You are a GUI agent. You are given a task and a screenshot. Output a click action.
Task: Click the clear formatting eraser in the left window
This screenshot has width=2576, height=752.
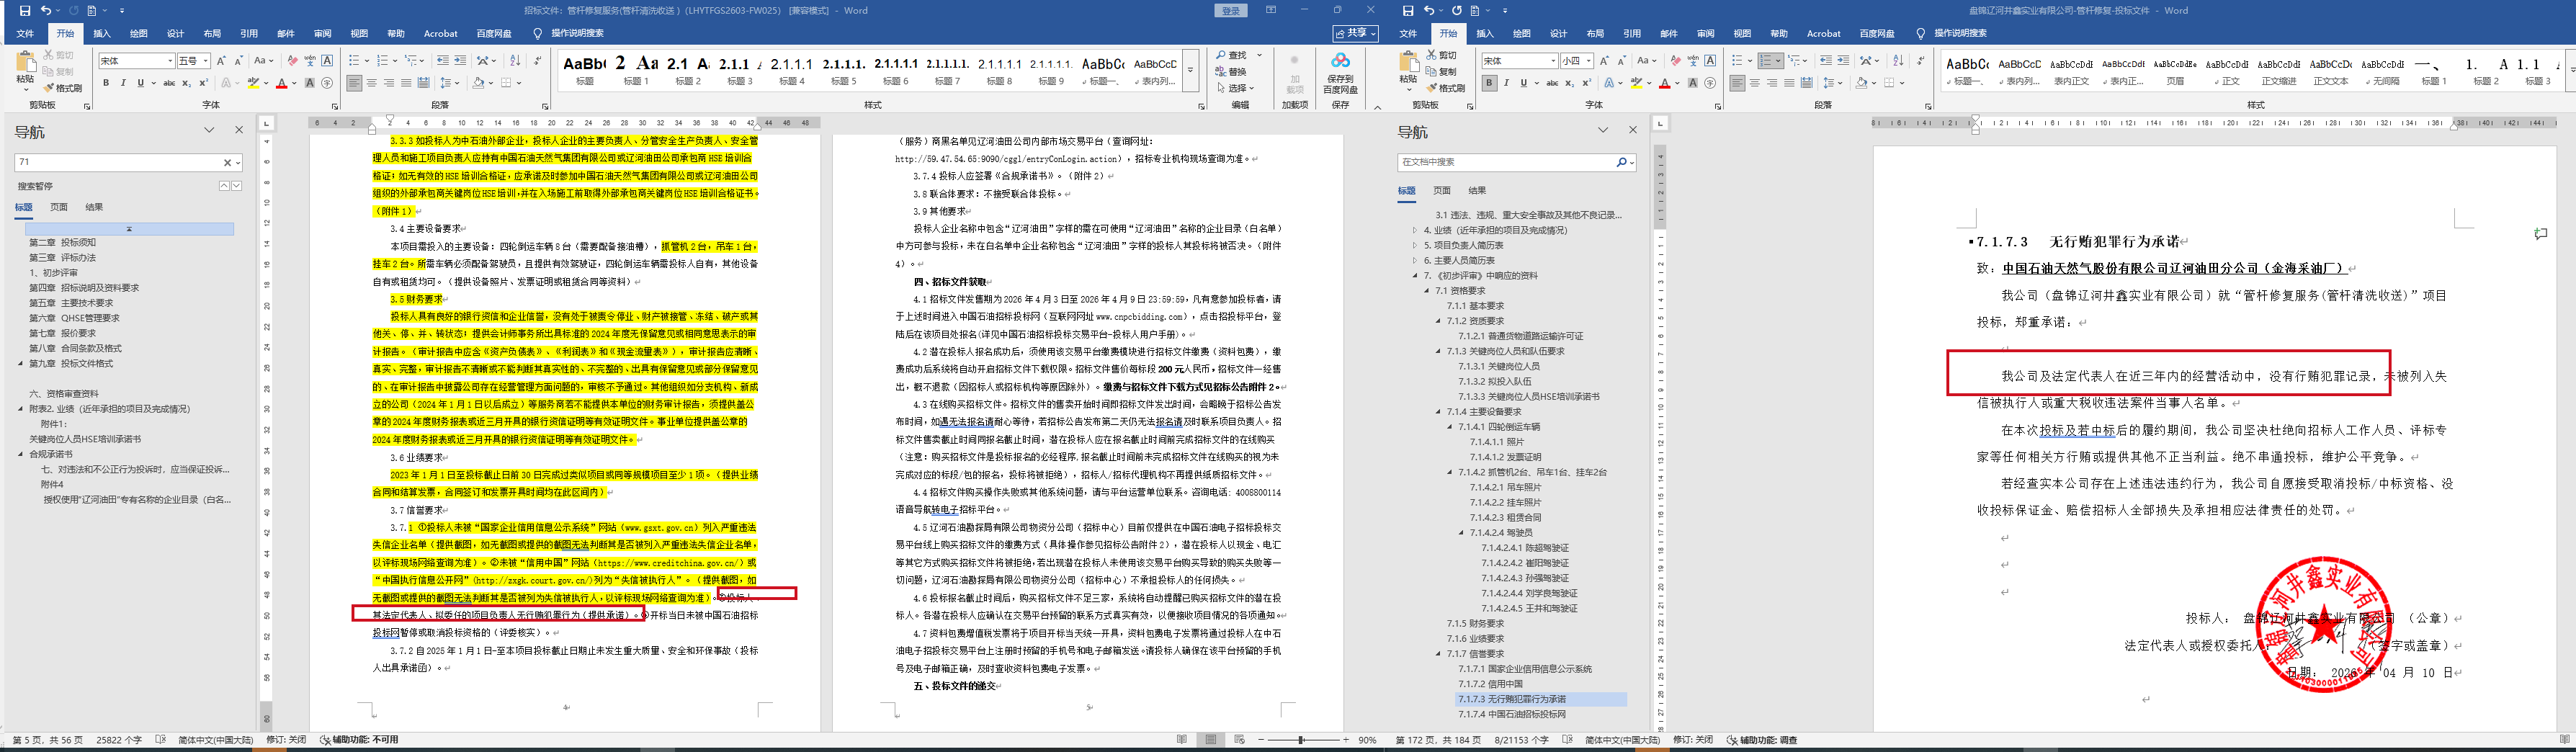click(x=292, y=61)
